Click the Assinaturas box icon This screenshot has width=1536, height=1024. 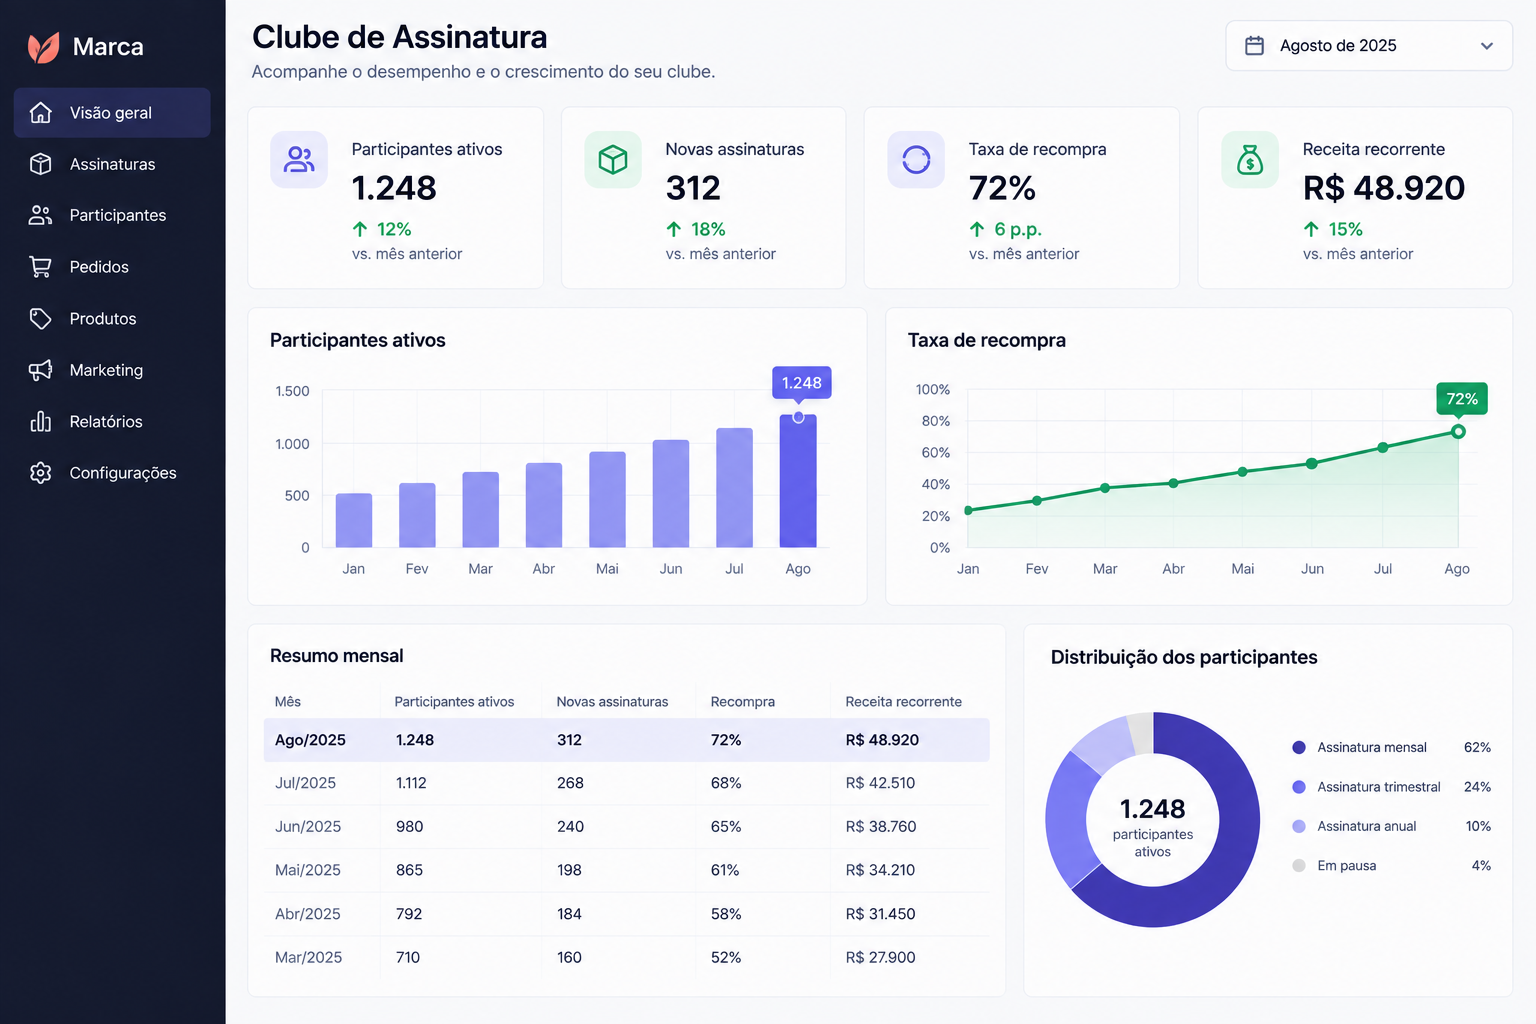click(41, 164)
